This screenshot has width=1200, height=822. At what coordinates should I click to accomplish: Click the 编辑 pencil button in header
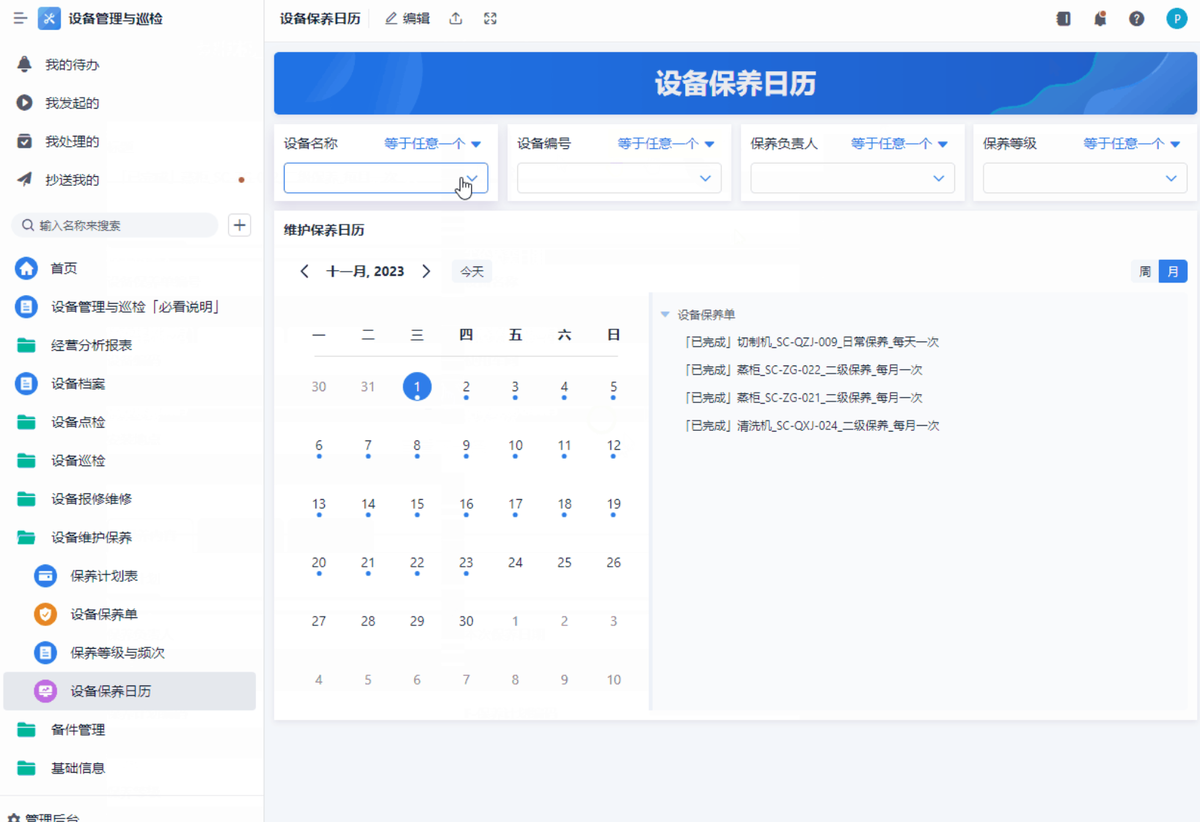coord(407,19)
